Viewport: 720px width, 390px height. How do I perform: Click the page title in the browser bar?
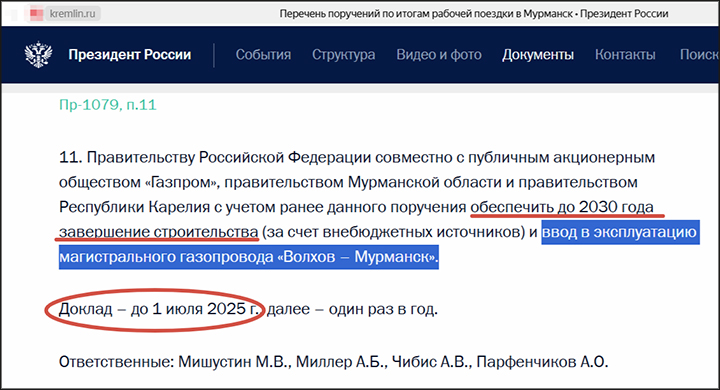tap(474, 14)
